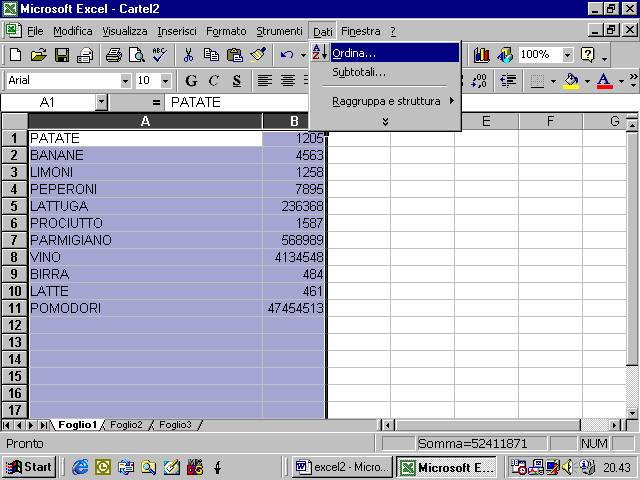Click the volume speaker tray icon

(x=568, y=467)
